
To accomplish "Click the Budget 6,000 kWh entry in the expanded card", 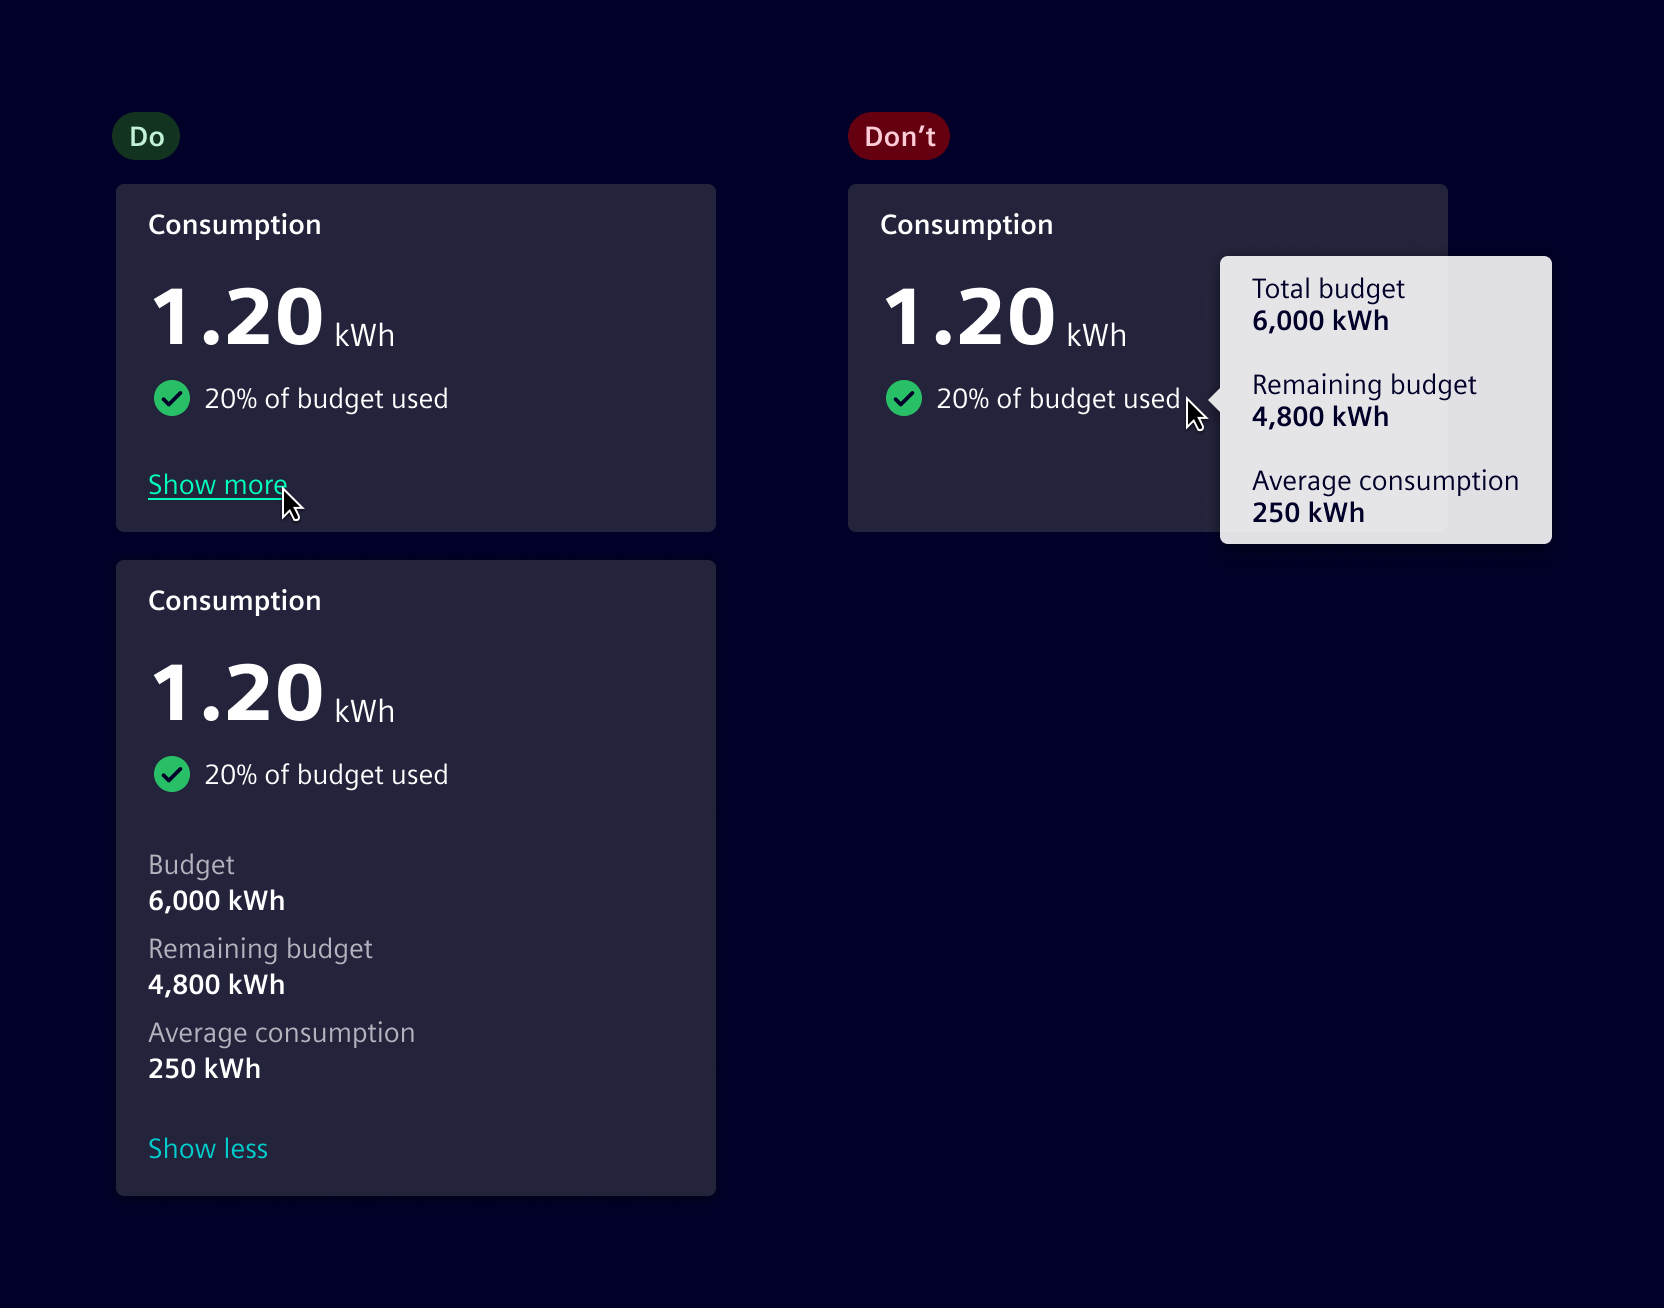I will click(216, 883).
